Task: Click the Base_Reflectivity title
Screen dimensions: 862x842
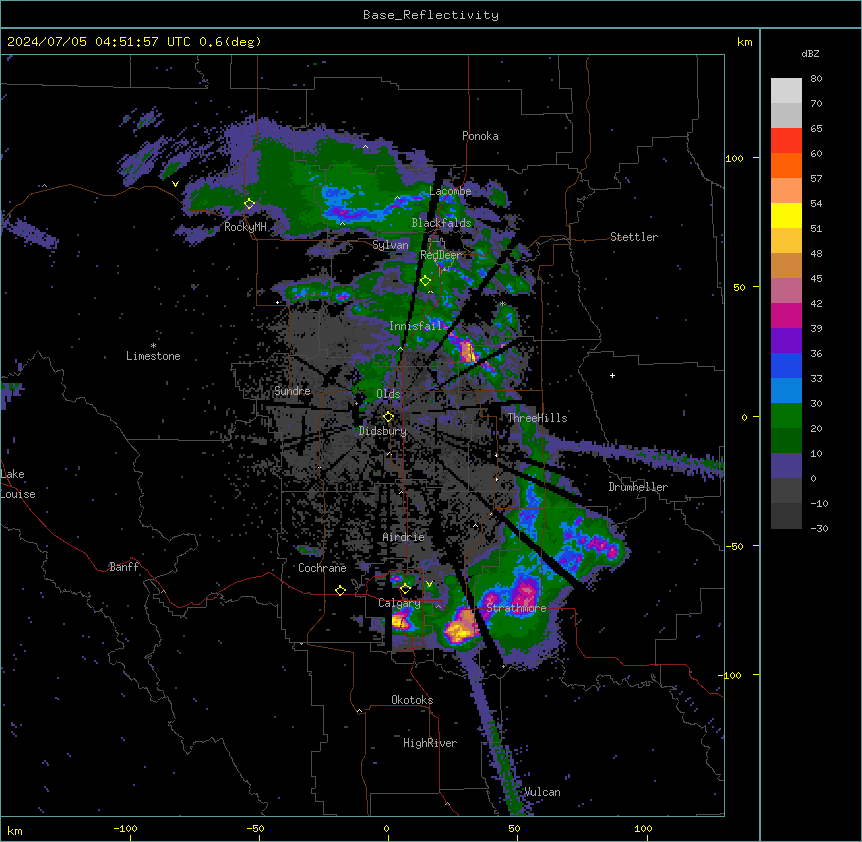Action: pos(431,15)
